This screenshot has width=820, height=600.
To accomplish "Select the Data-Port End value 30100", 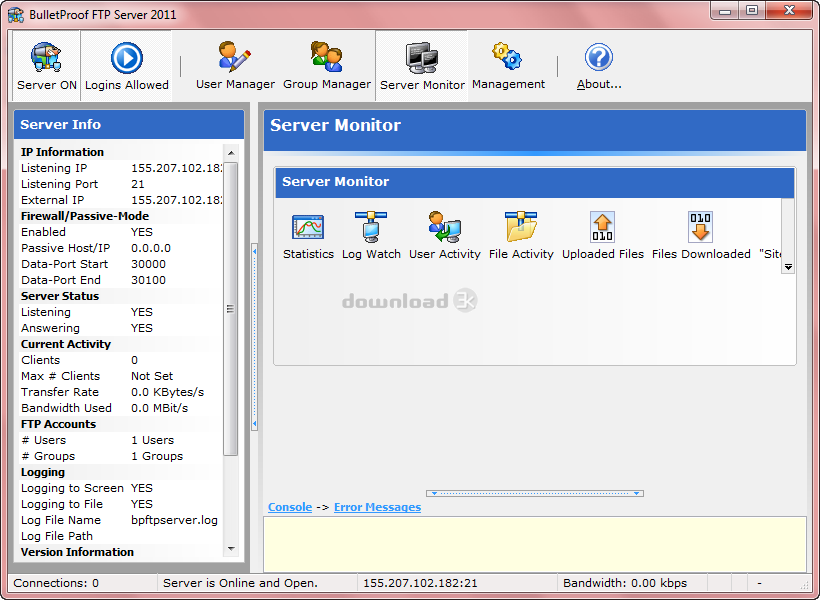I will click(x=148, y=280).
